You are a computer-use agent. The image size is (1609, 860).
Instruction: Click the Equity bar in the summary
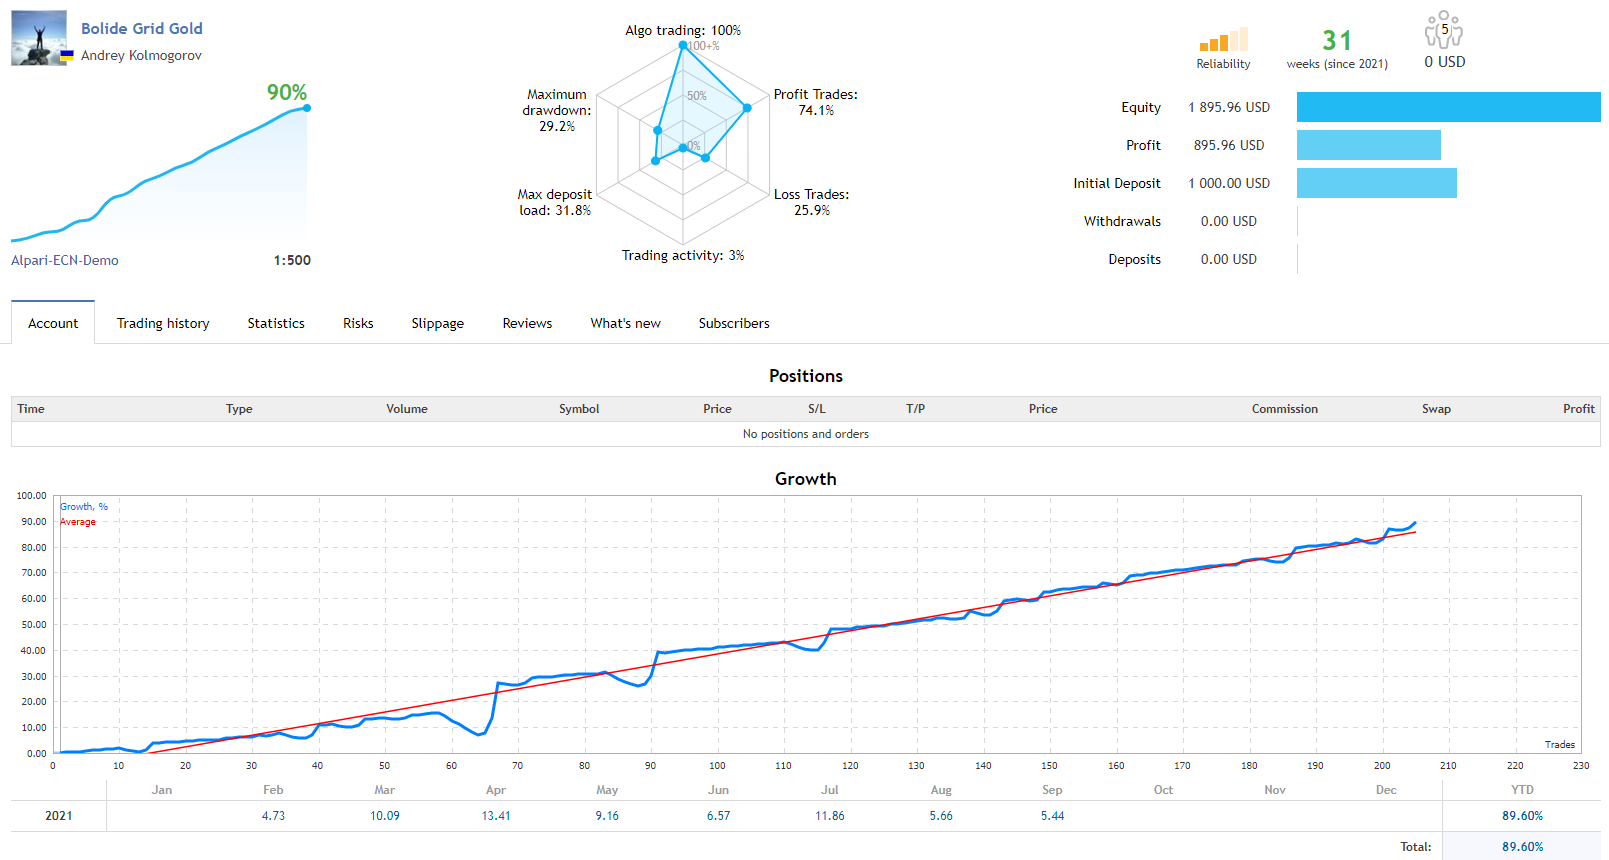click(1448, 107)
